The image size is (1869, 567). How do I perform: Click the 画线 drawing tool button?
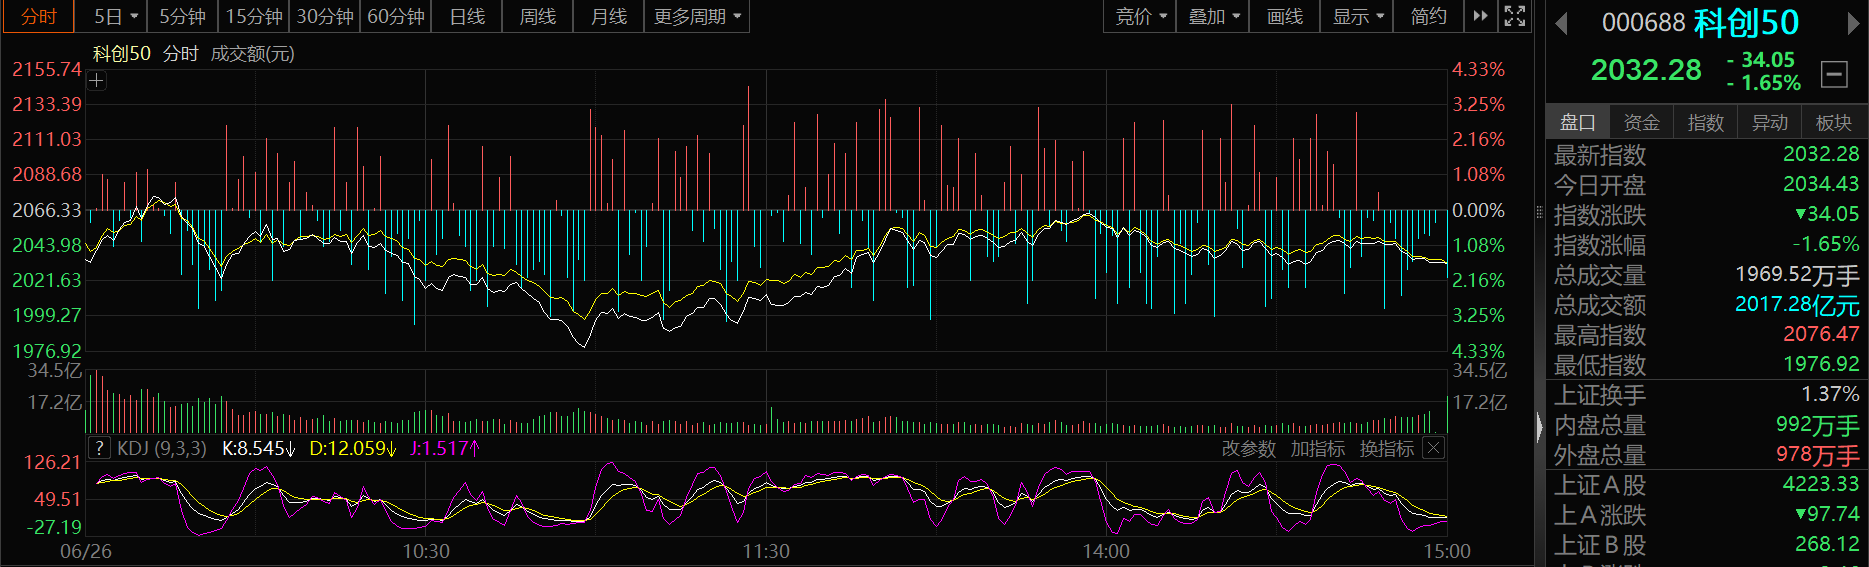pos(1285,16)
